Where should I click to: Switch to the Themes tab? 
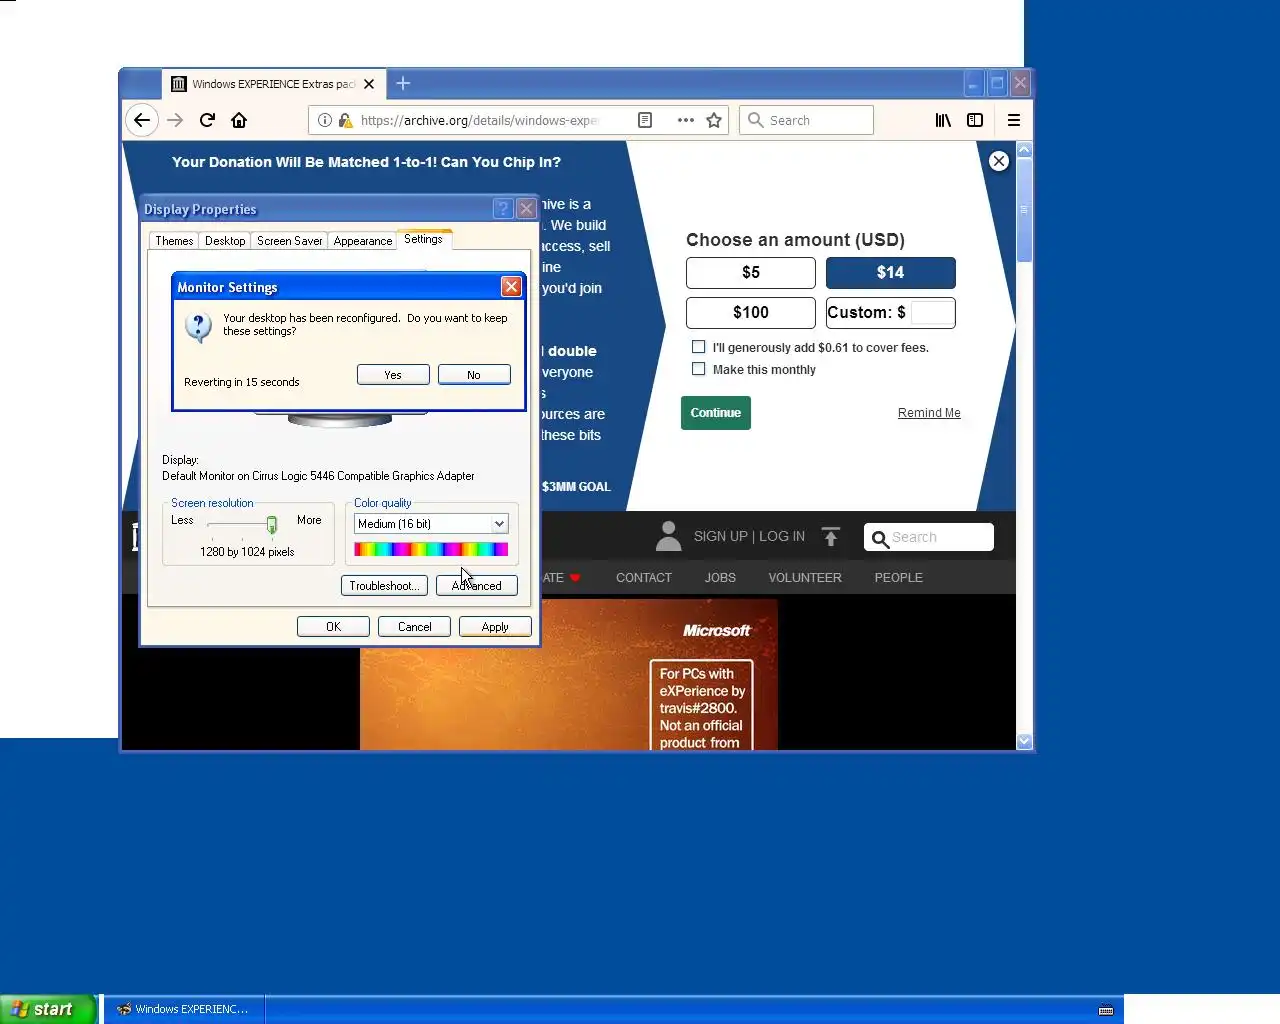(x=174, y=241)
